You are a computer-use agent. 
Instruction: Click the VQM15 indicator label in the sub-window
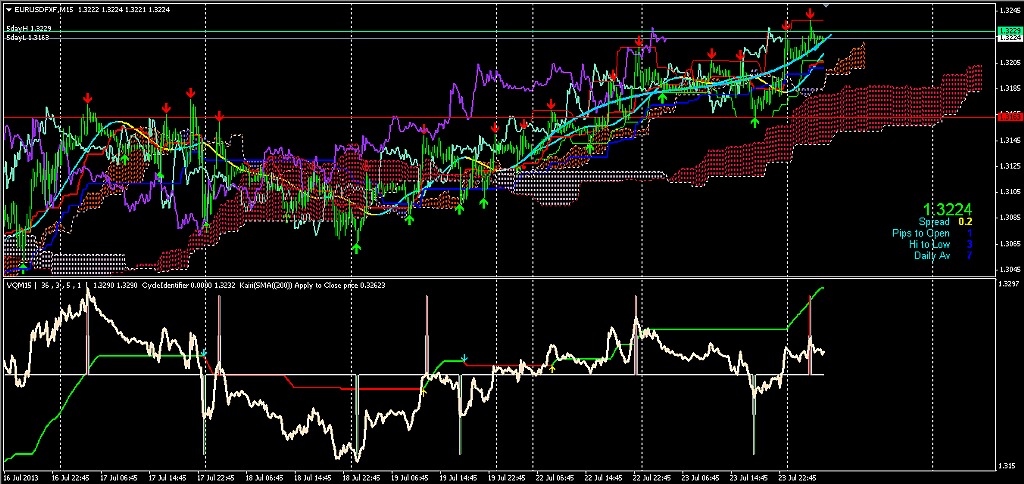tap(19, 286)
